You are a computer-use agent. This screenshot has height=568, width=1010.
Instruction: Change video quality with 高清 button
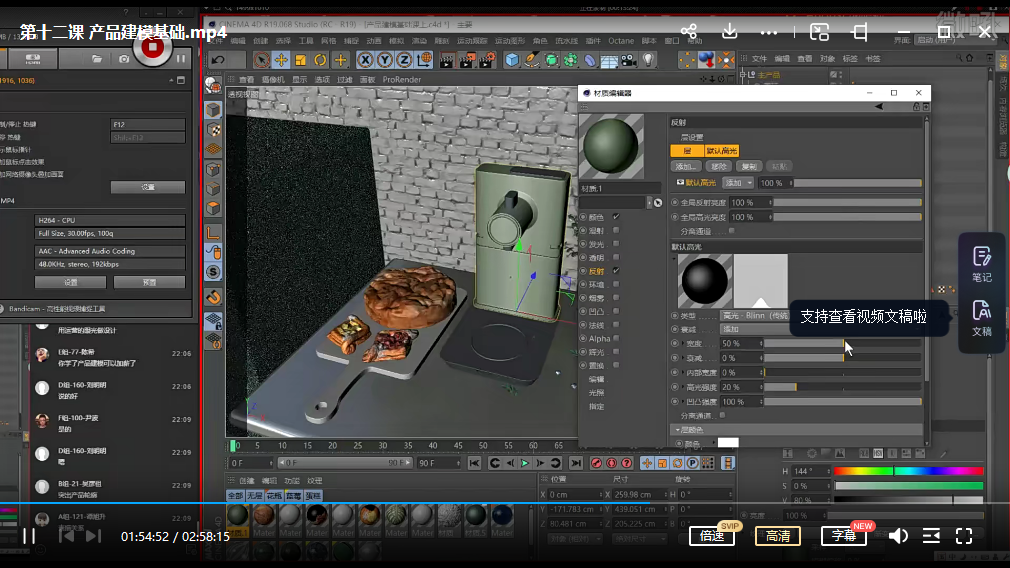(777, 536)
